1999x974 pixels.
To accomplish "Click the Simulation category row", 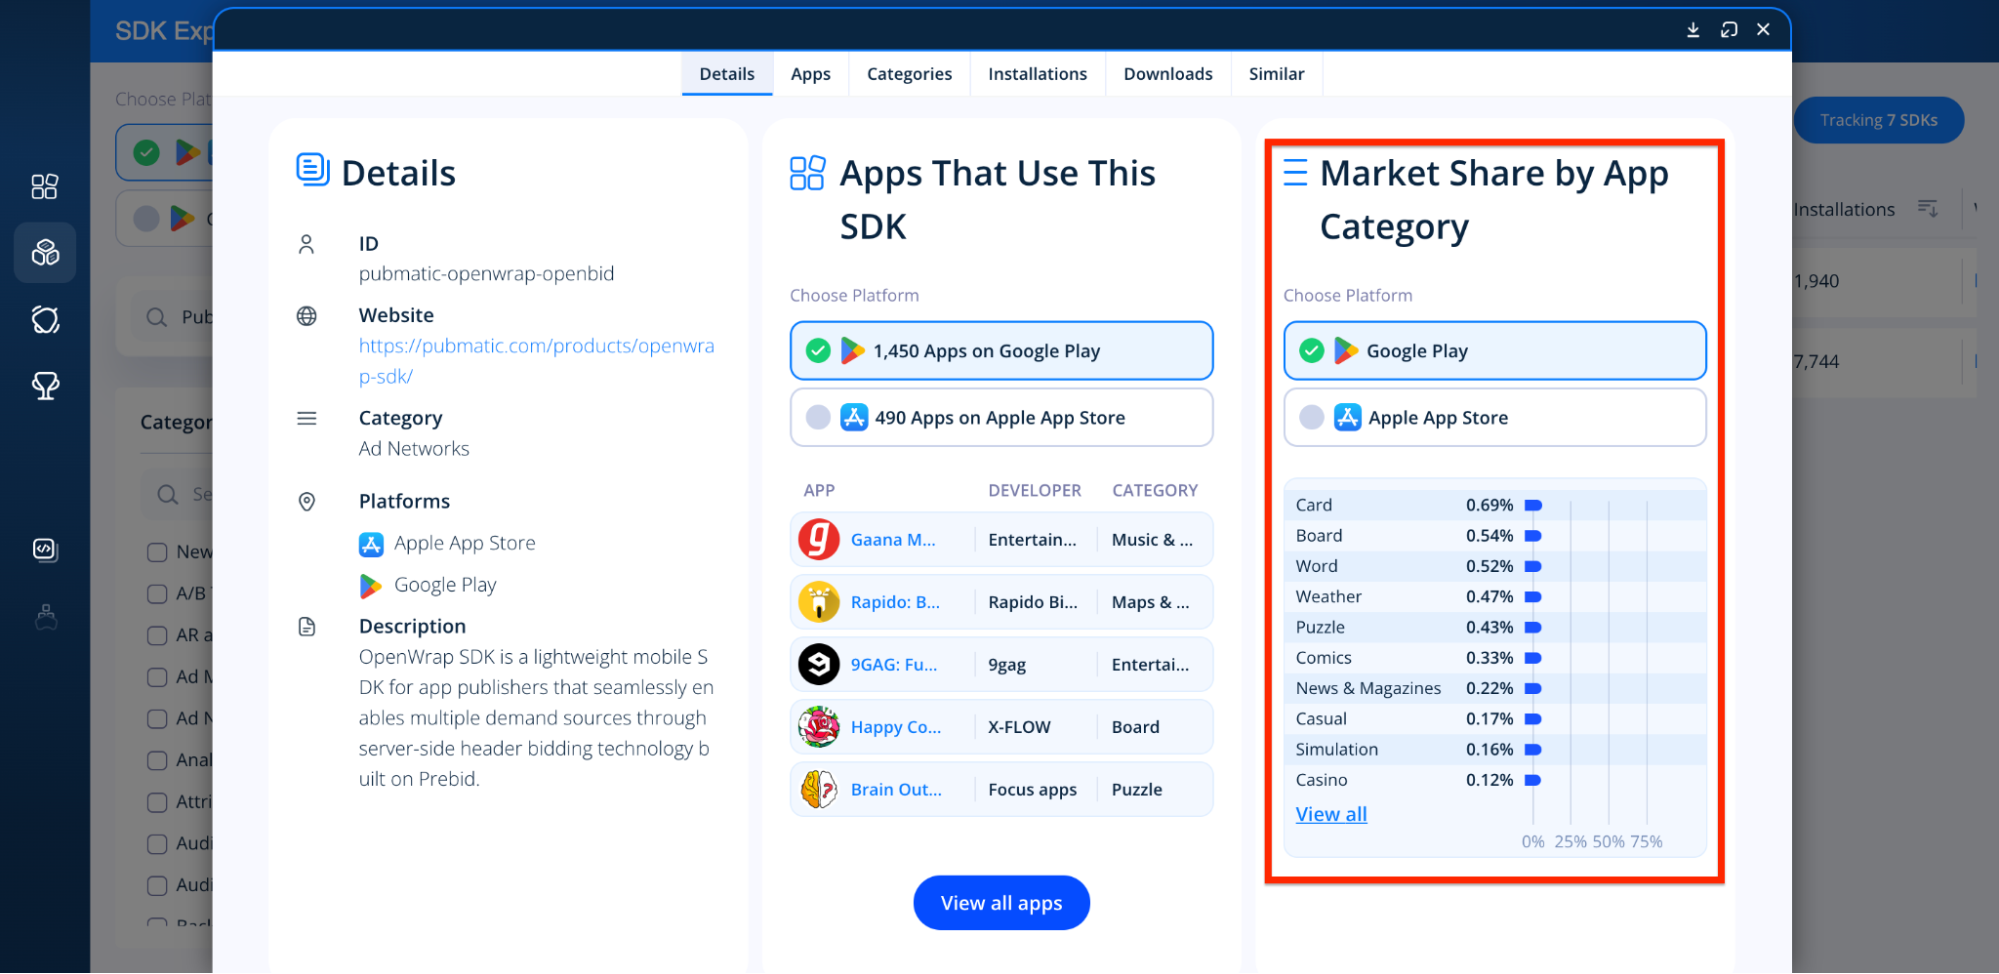I will coord(1495,749).
